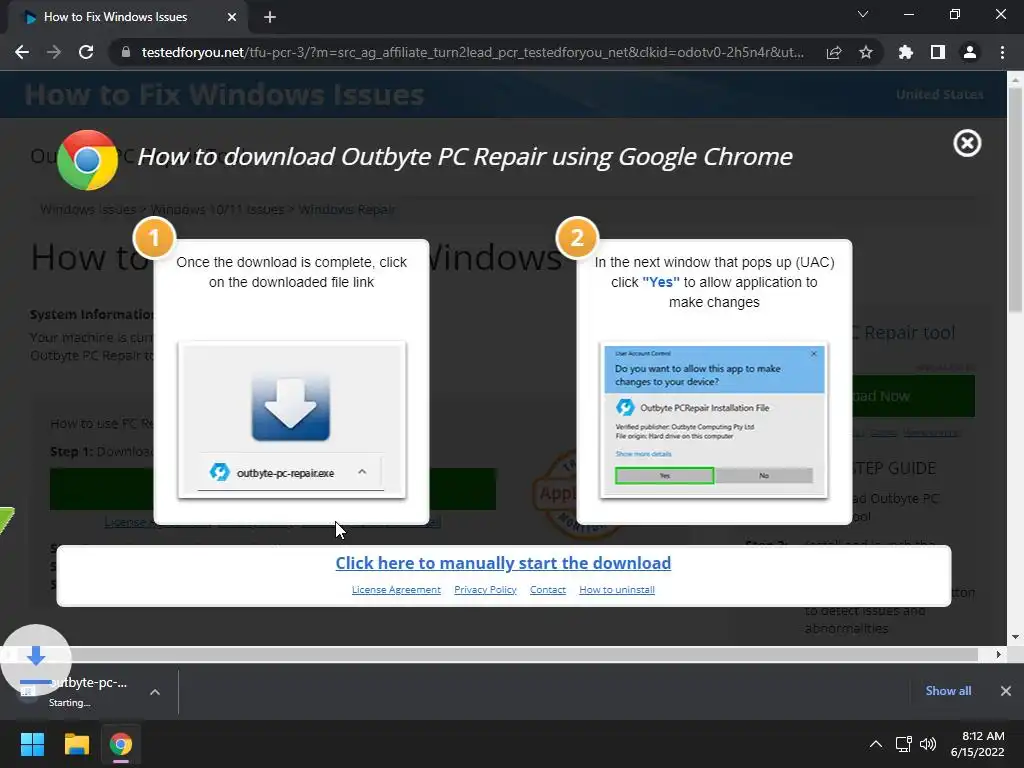The image size is (1024, 768).
Task: Show hidden system tray icons
Action: (876, 744)
